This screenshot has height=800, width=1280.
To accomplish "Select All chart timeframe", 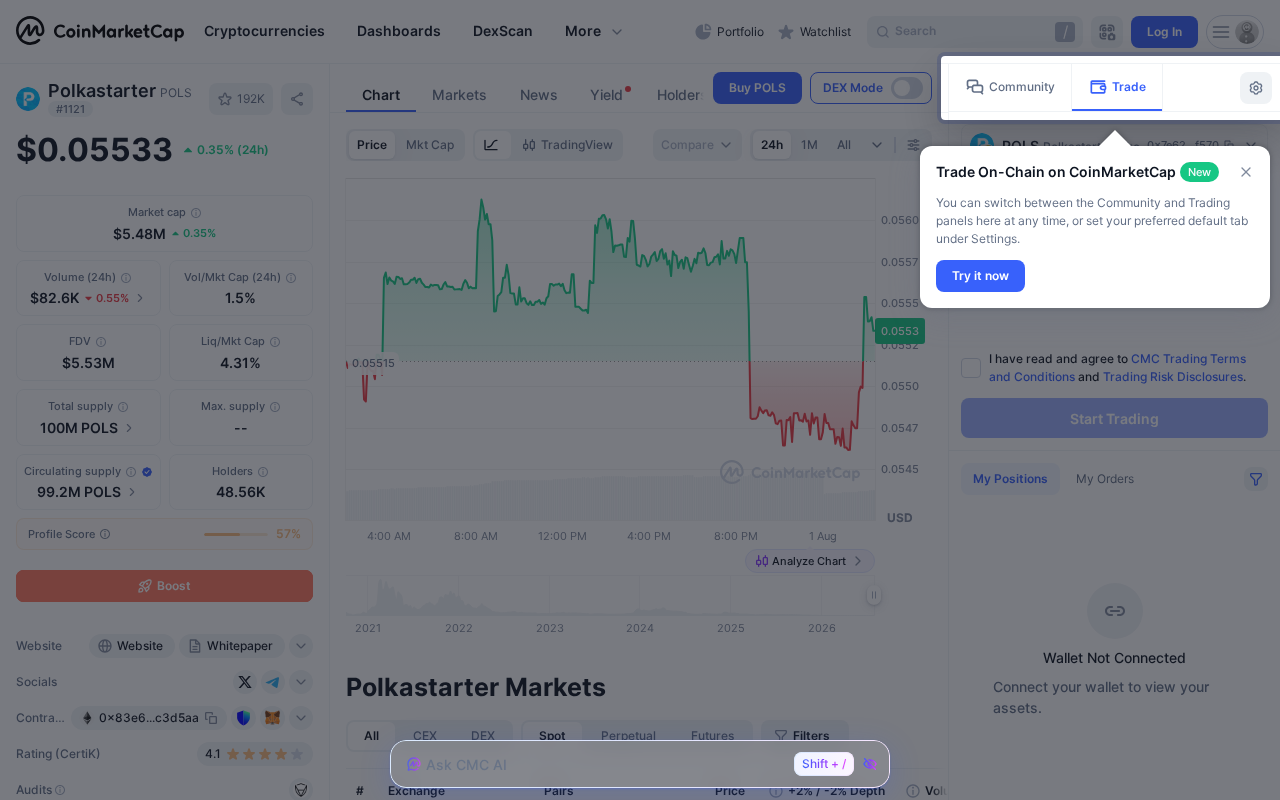I will [x=844, y=145].
